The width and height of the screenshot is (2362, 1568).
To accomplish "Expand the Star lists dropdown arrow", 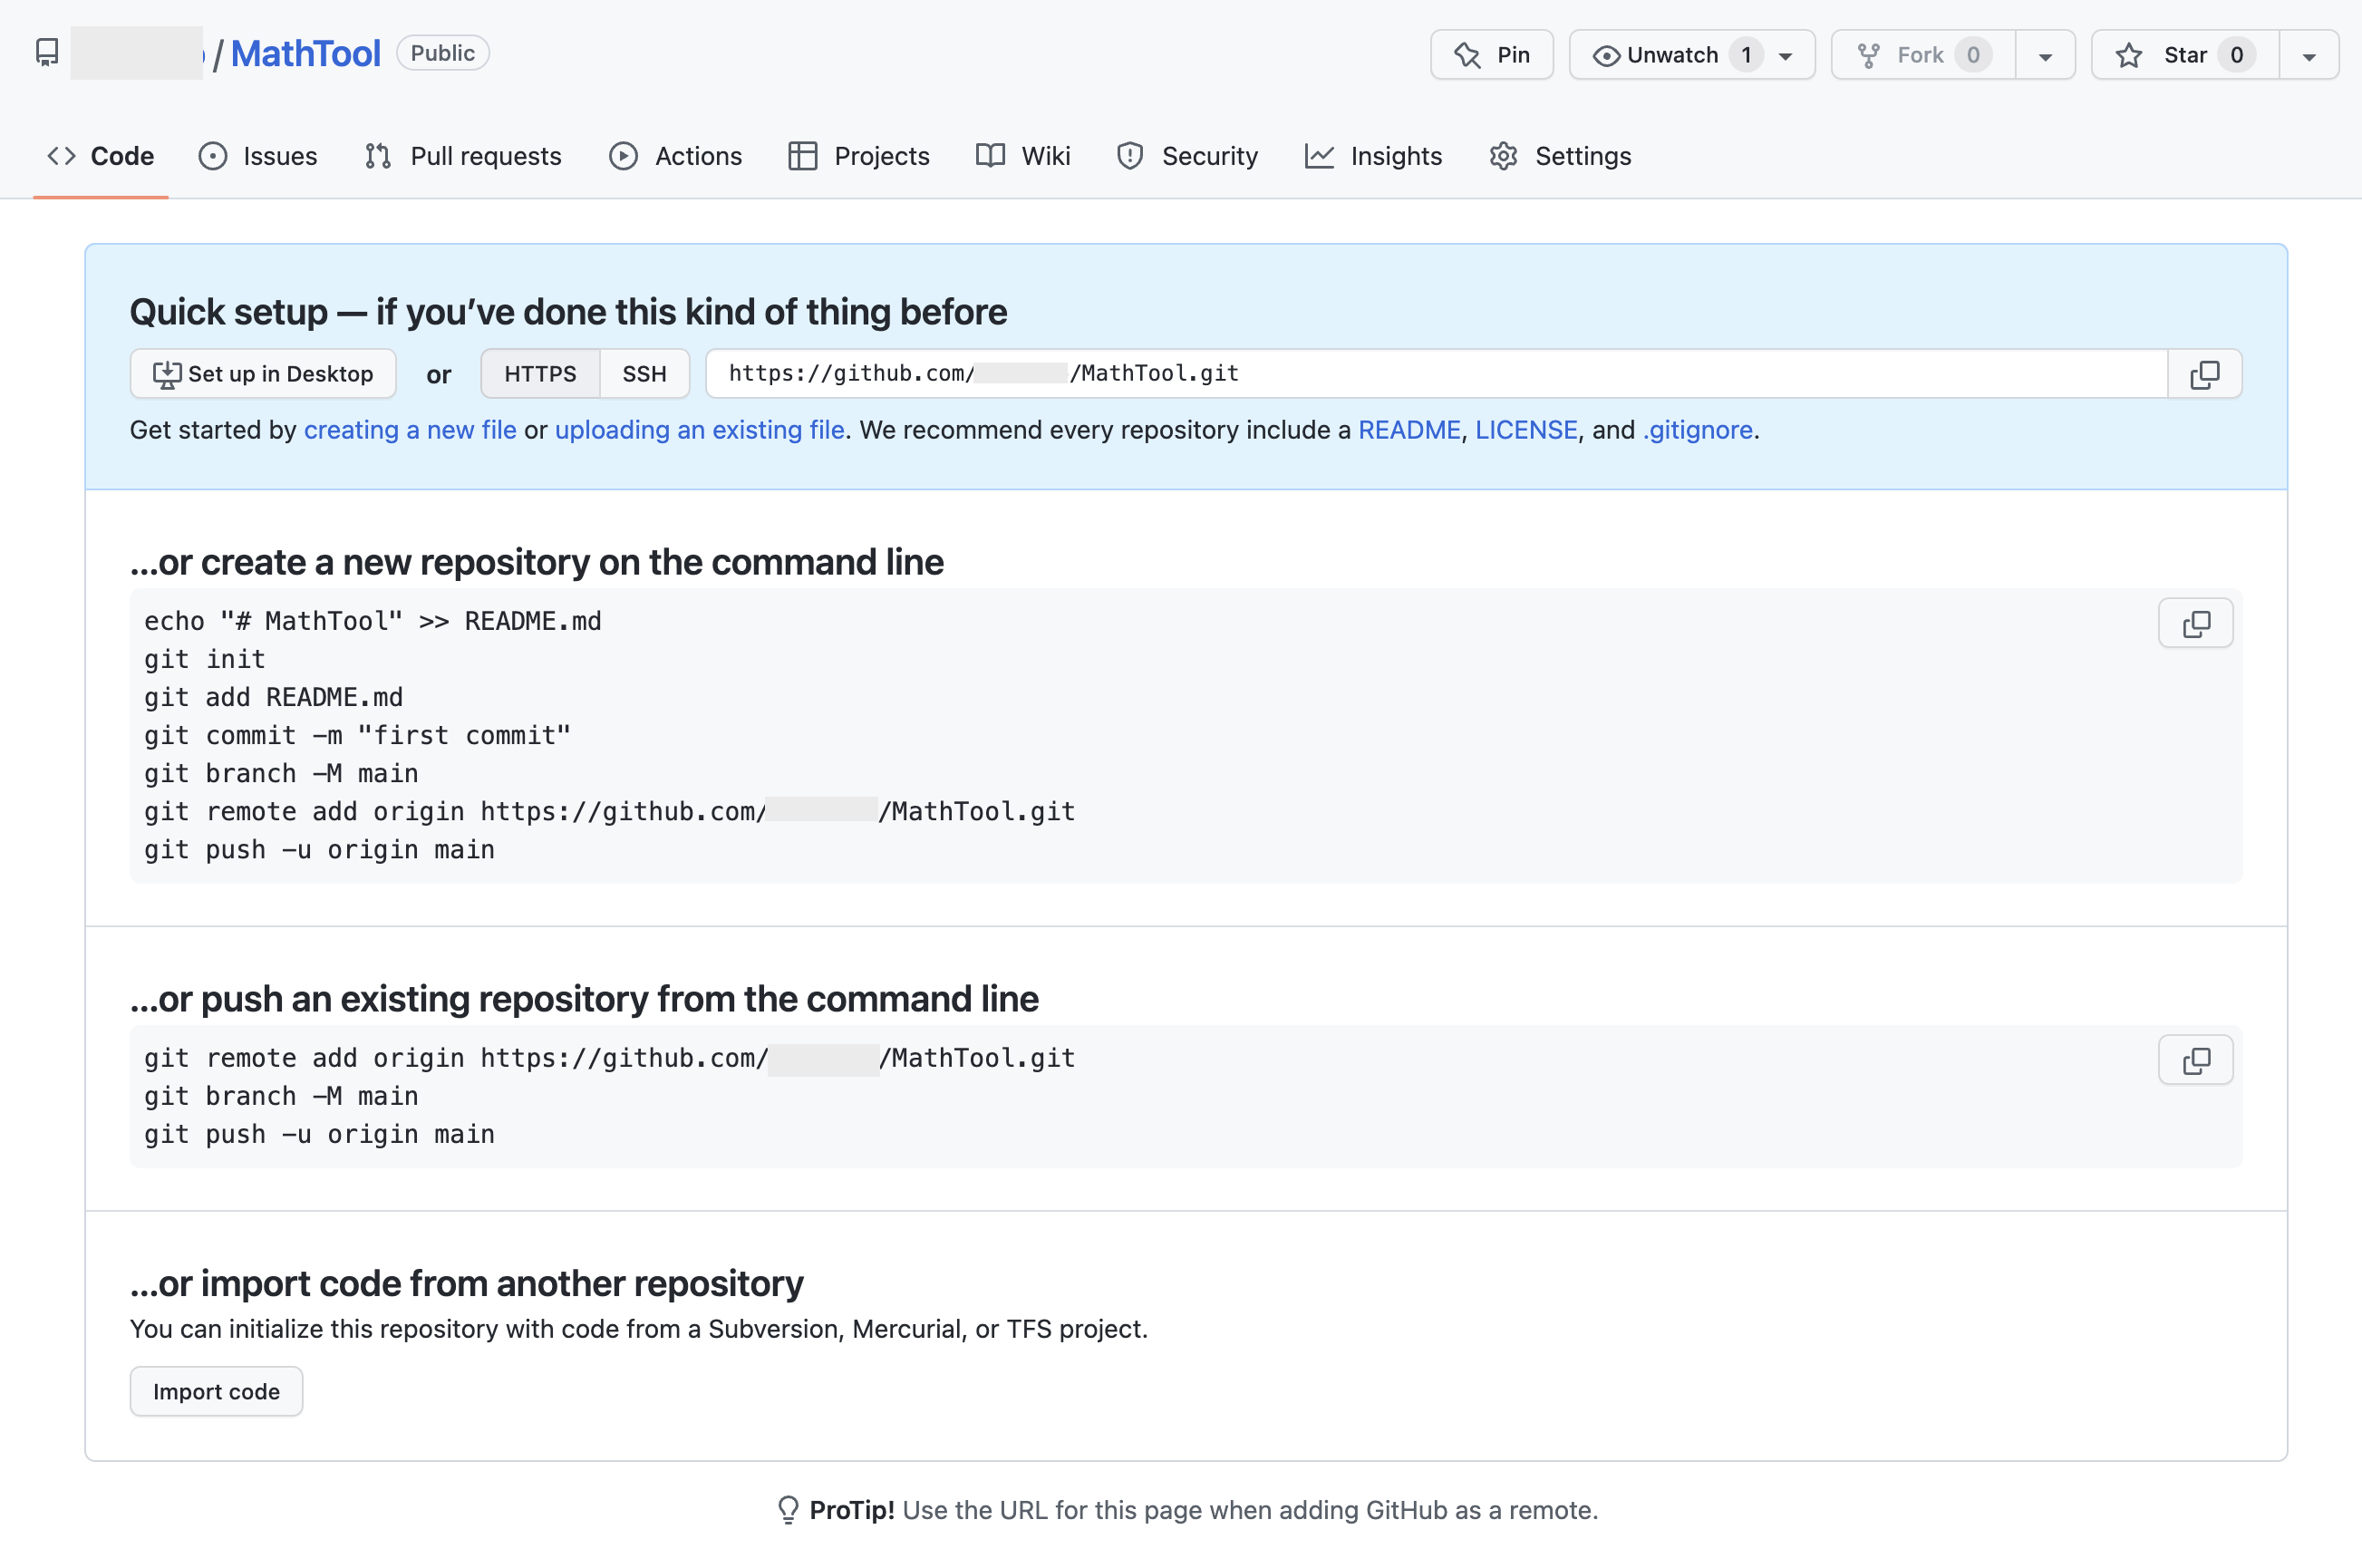I will coord(2308,56).
